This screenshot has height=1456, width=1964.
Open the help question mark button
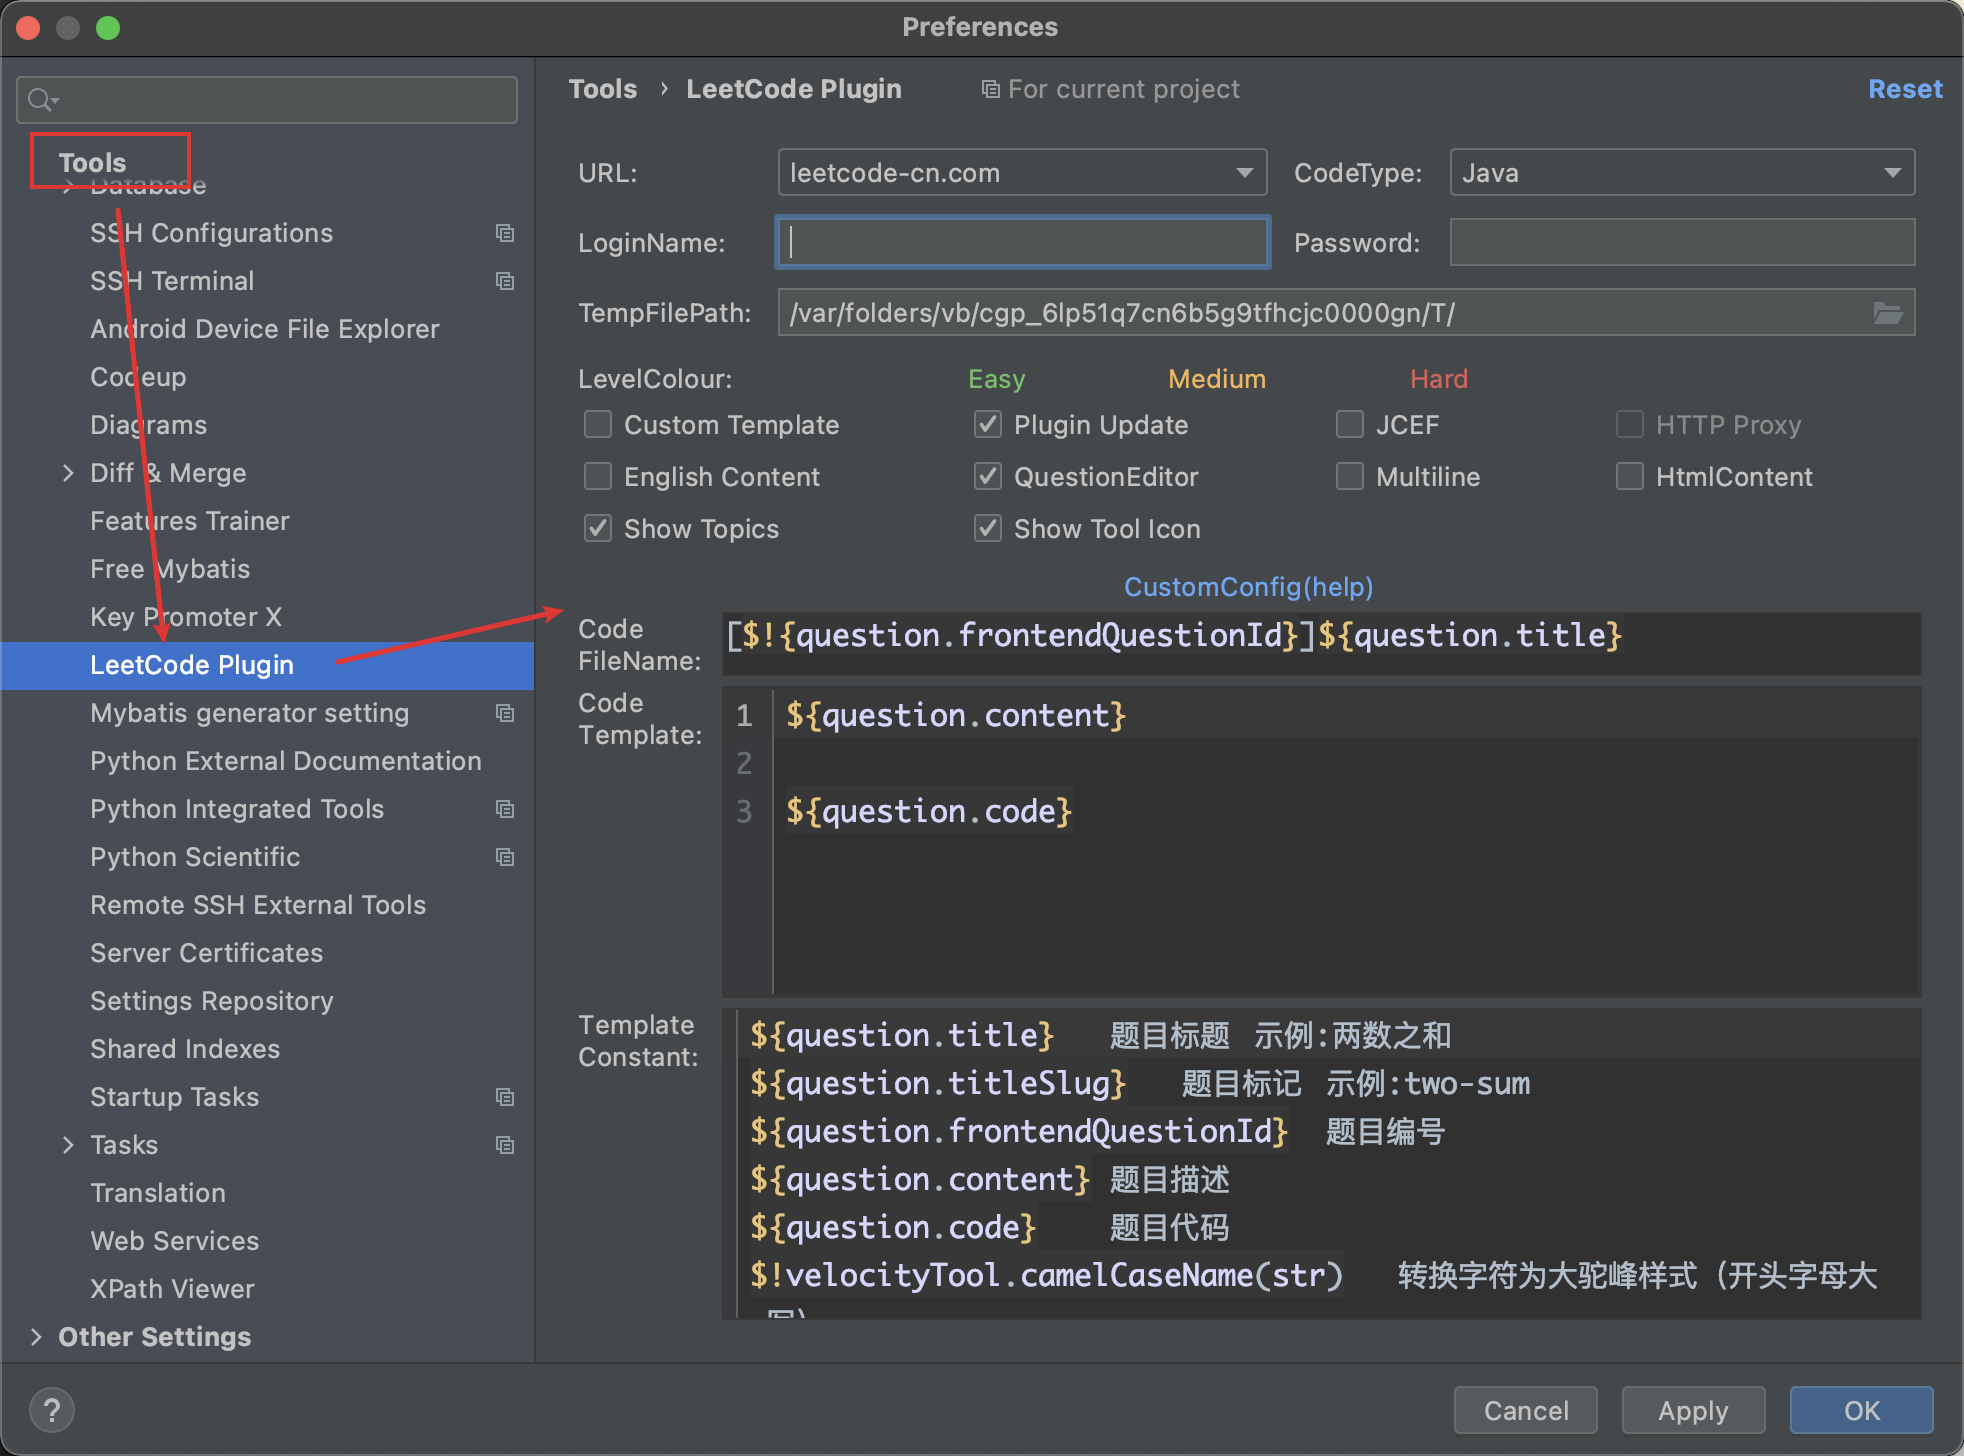52,1410
